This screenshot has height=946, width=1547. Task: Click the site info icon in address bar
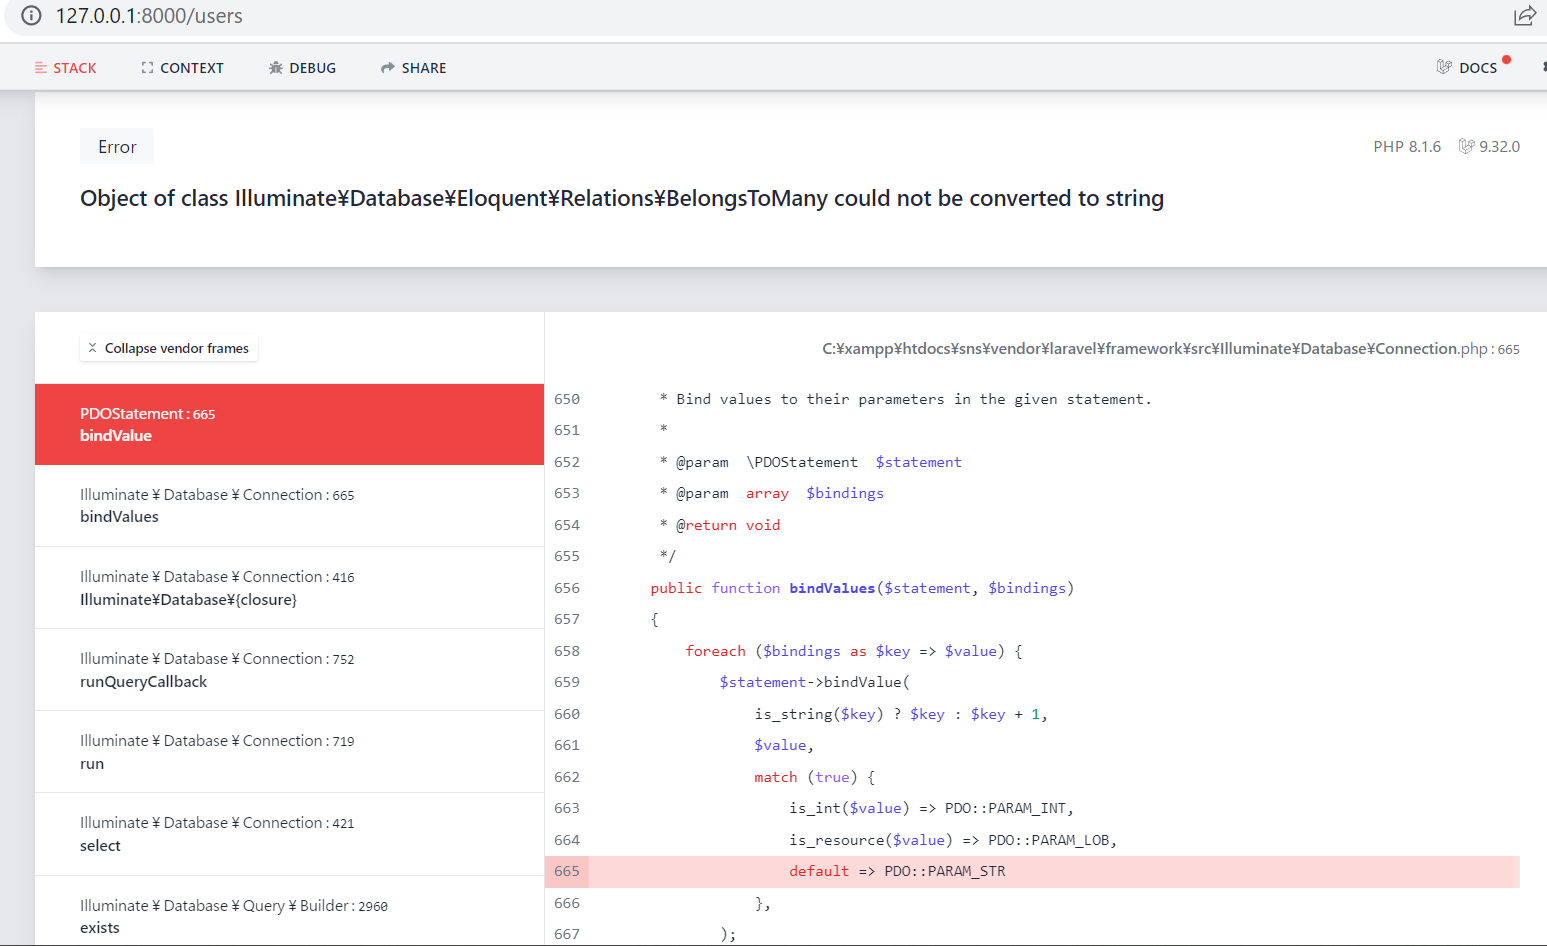point(31,16)
